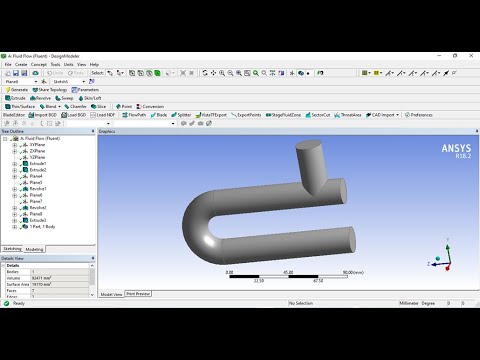Select the SectorCut tool
Image resolution: width=480 pixels, height=360 pixels.
pyautogui.click(x=318, y=115)
